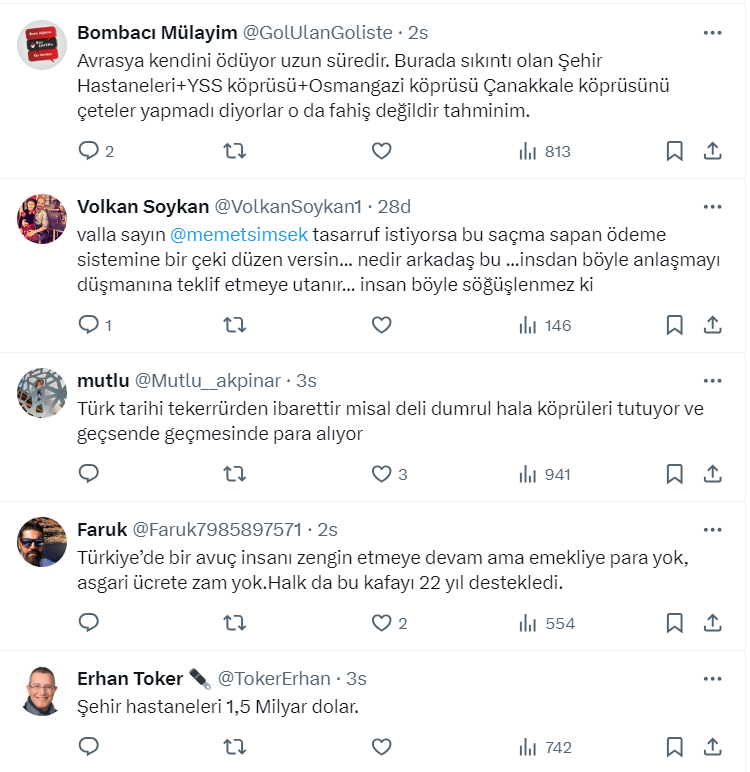Image resolution: width=750 pixels, height=772 pixels.
Task: Share Bombacı Mülayim's tweet
Action: (713, 151)
